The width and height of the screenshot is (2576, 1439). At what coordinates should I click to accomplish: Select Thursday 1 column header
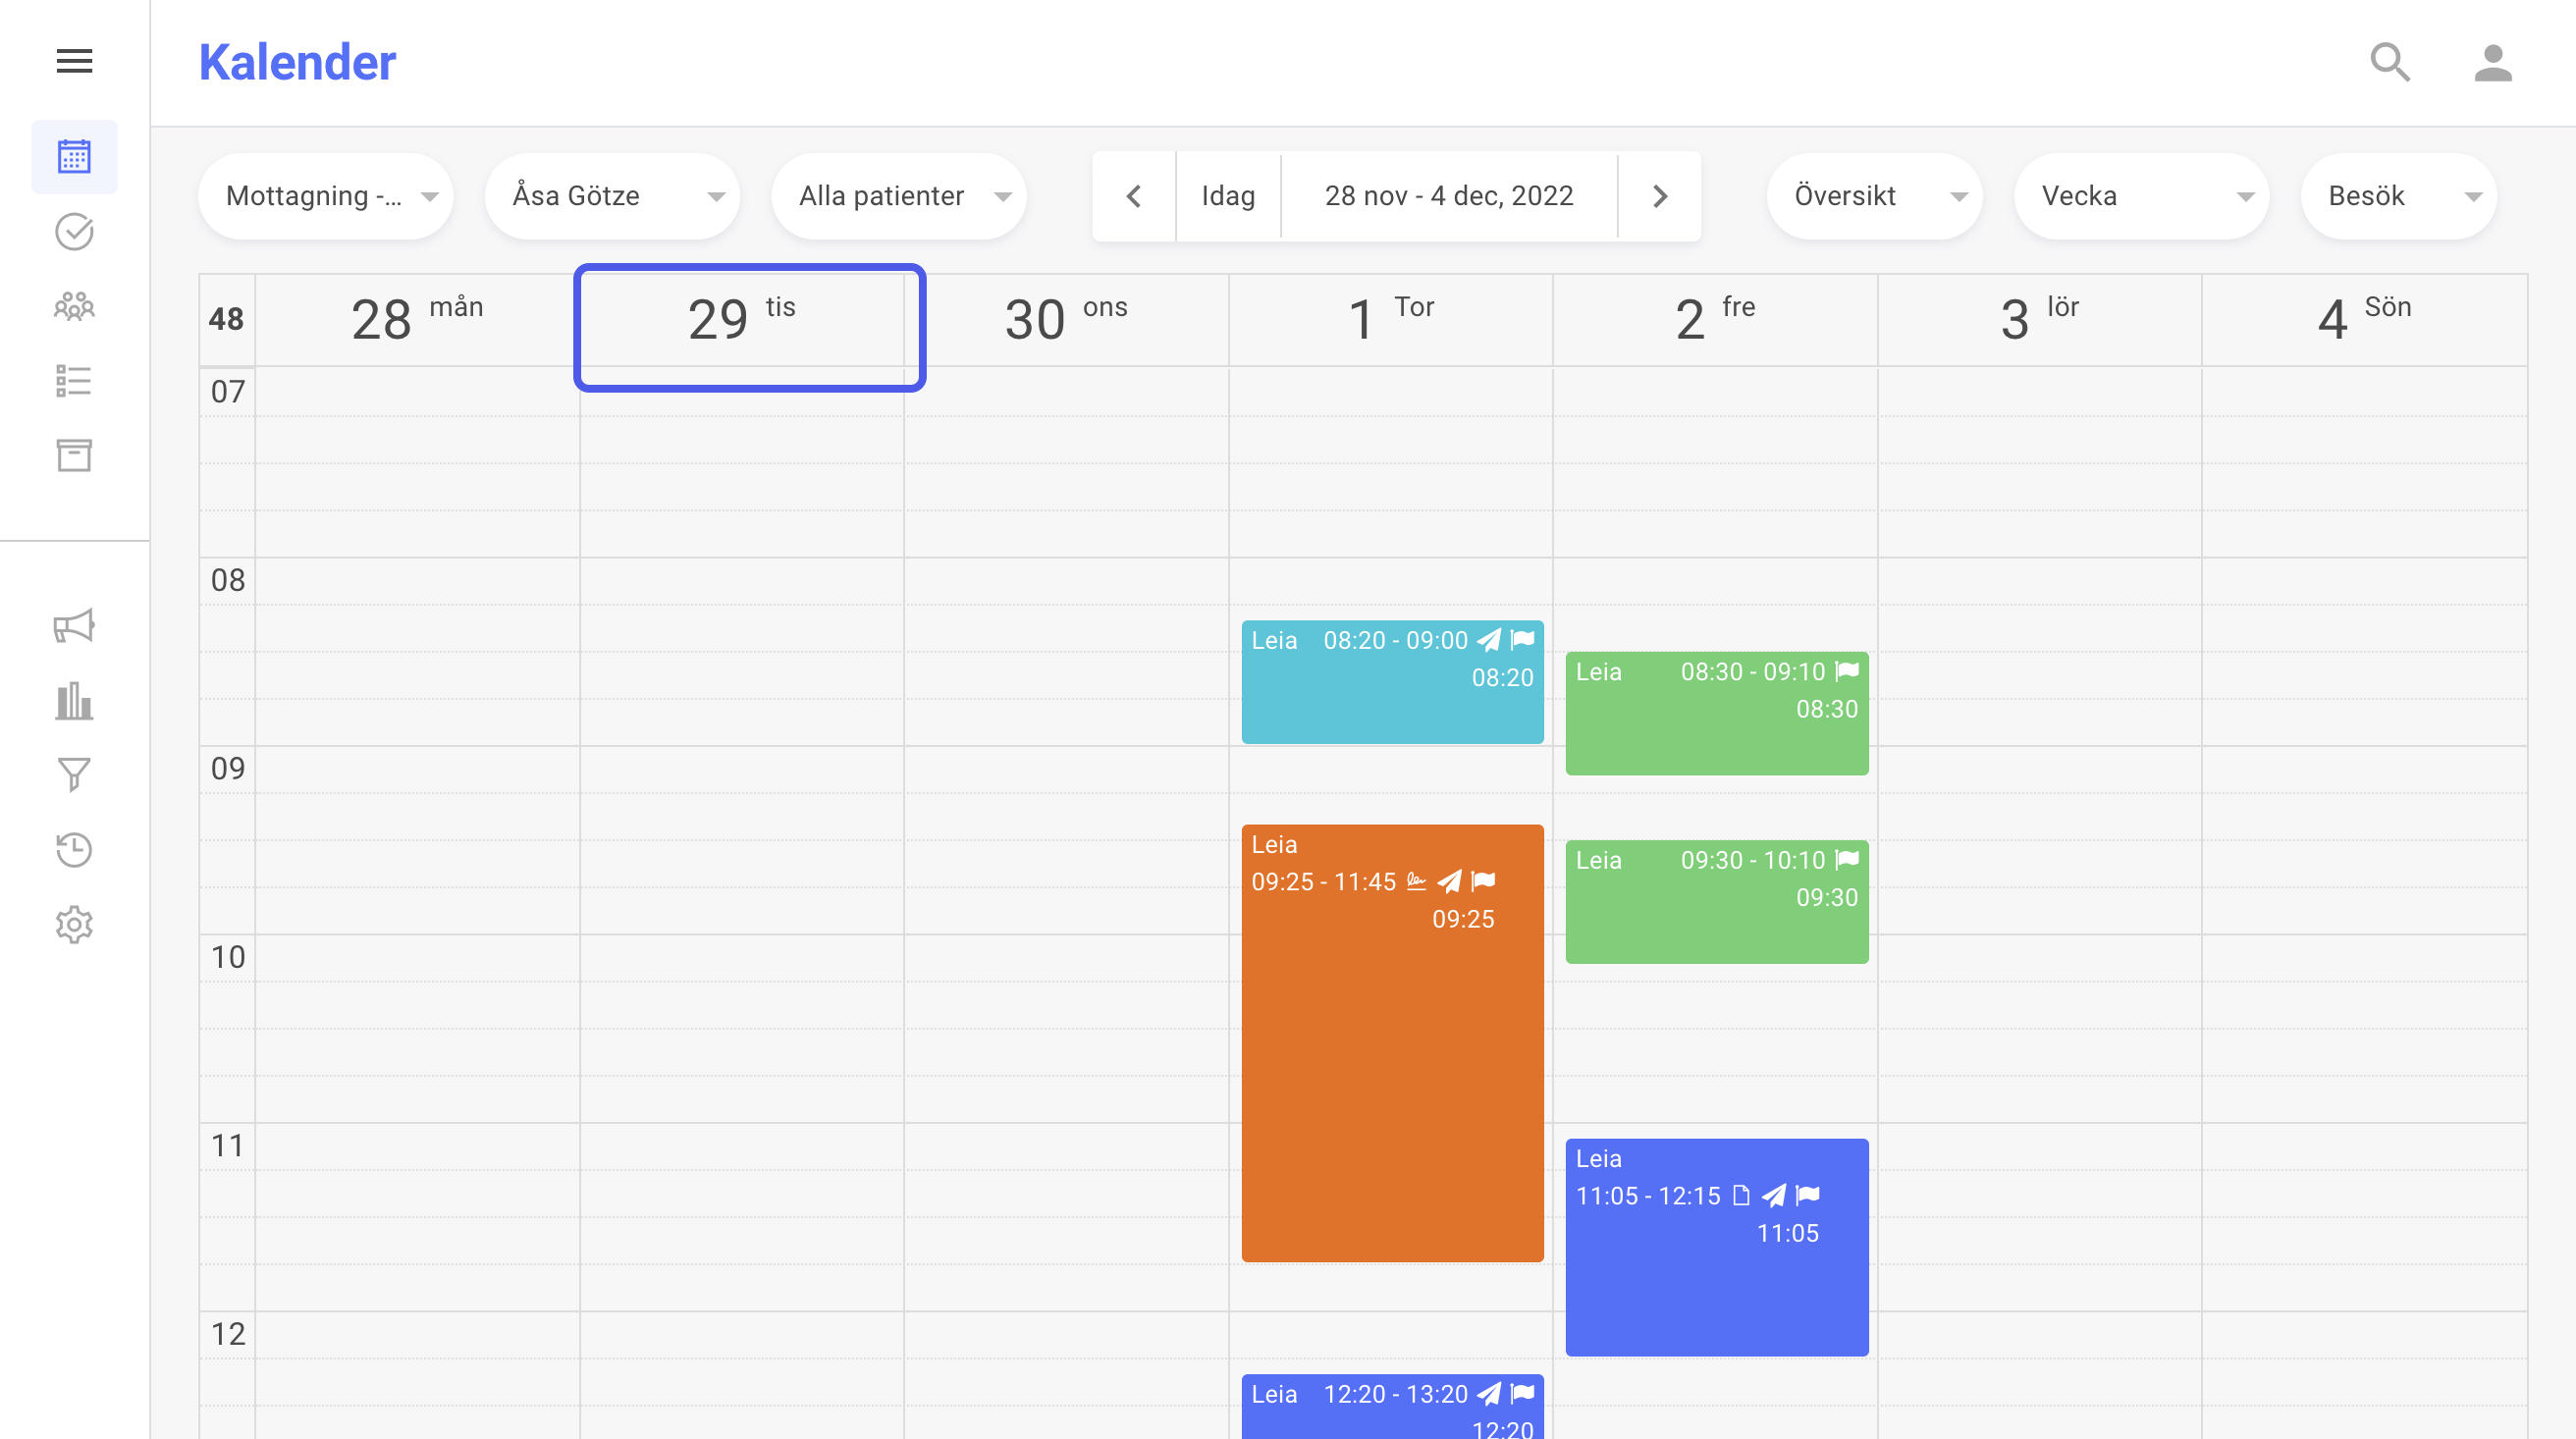coord(1391,320)
